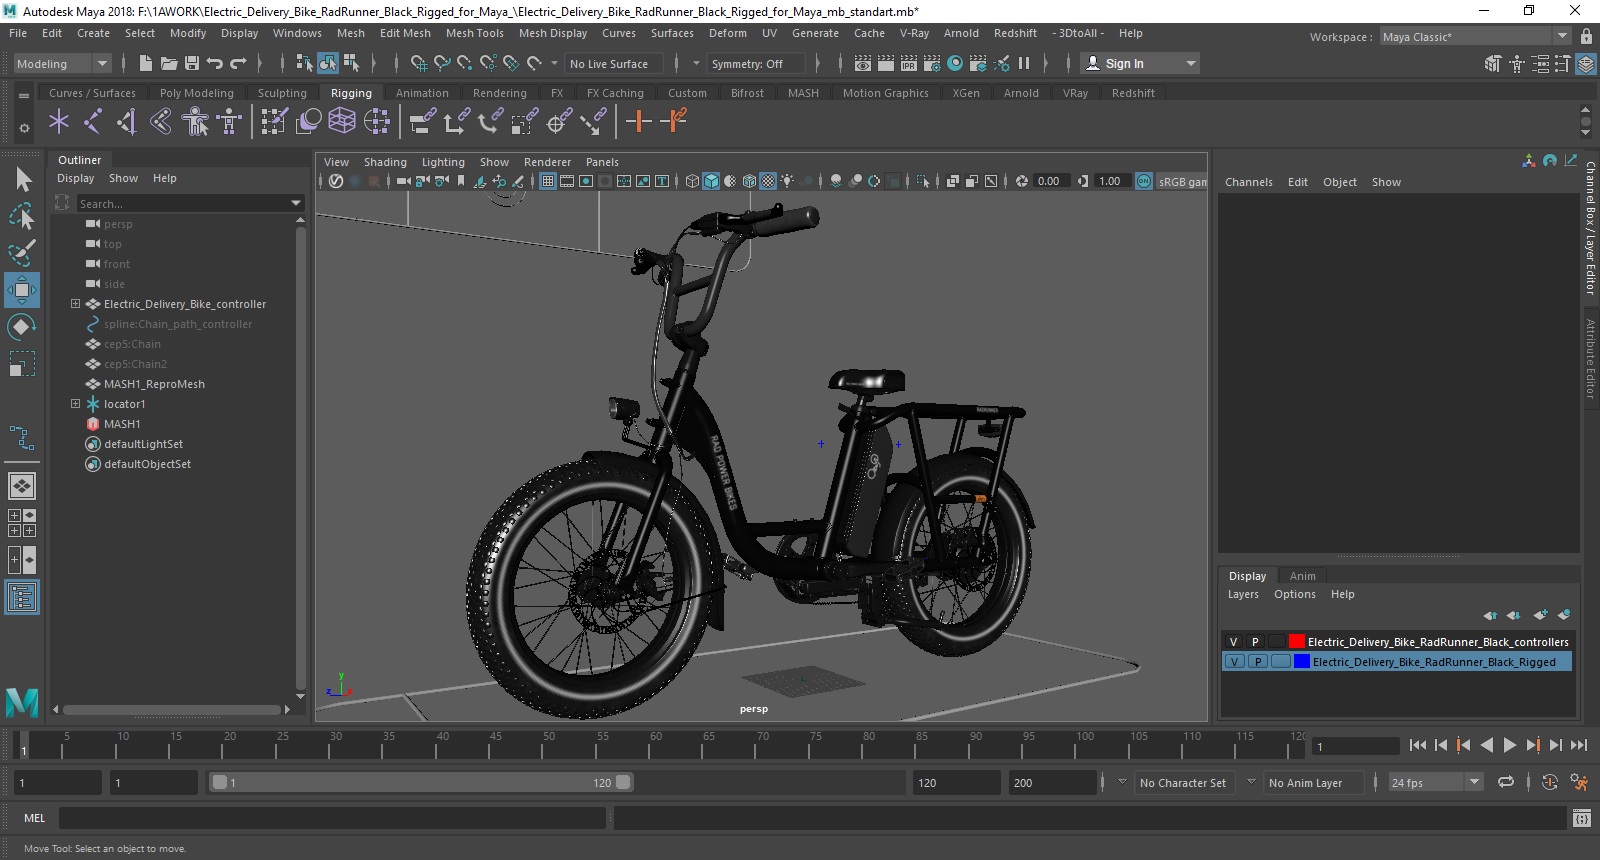Open the Mesh Tools menu
The width and height of the screenshot is (1600, 860).
[x=474, y=33]
